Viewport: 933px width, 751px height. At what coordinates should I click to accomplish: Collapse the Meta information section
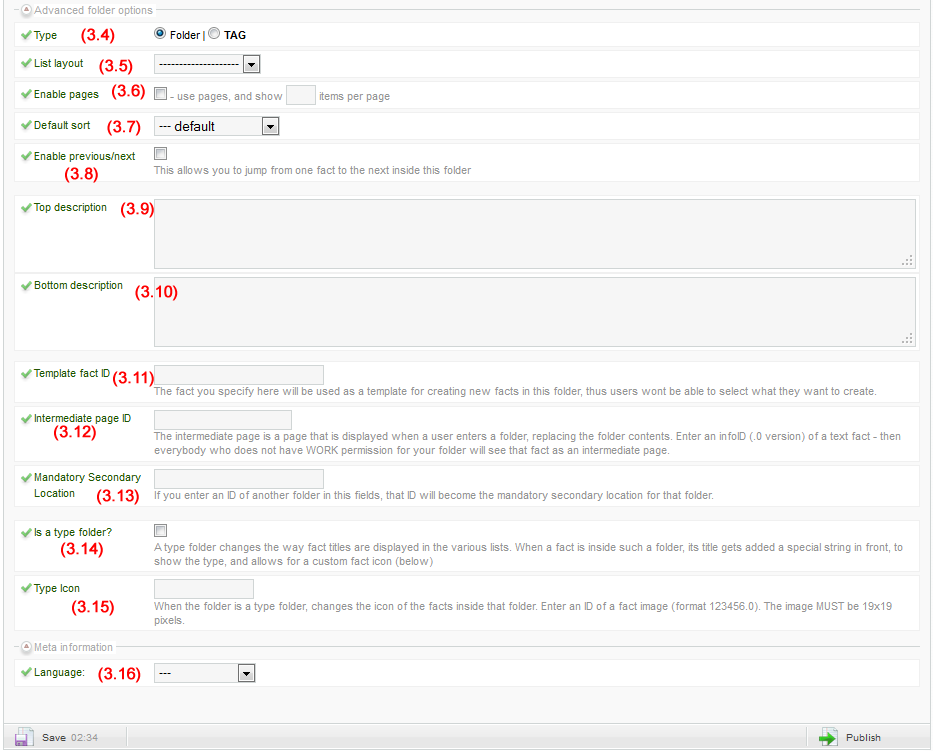pos(27,646)
